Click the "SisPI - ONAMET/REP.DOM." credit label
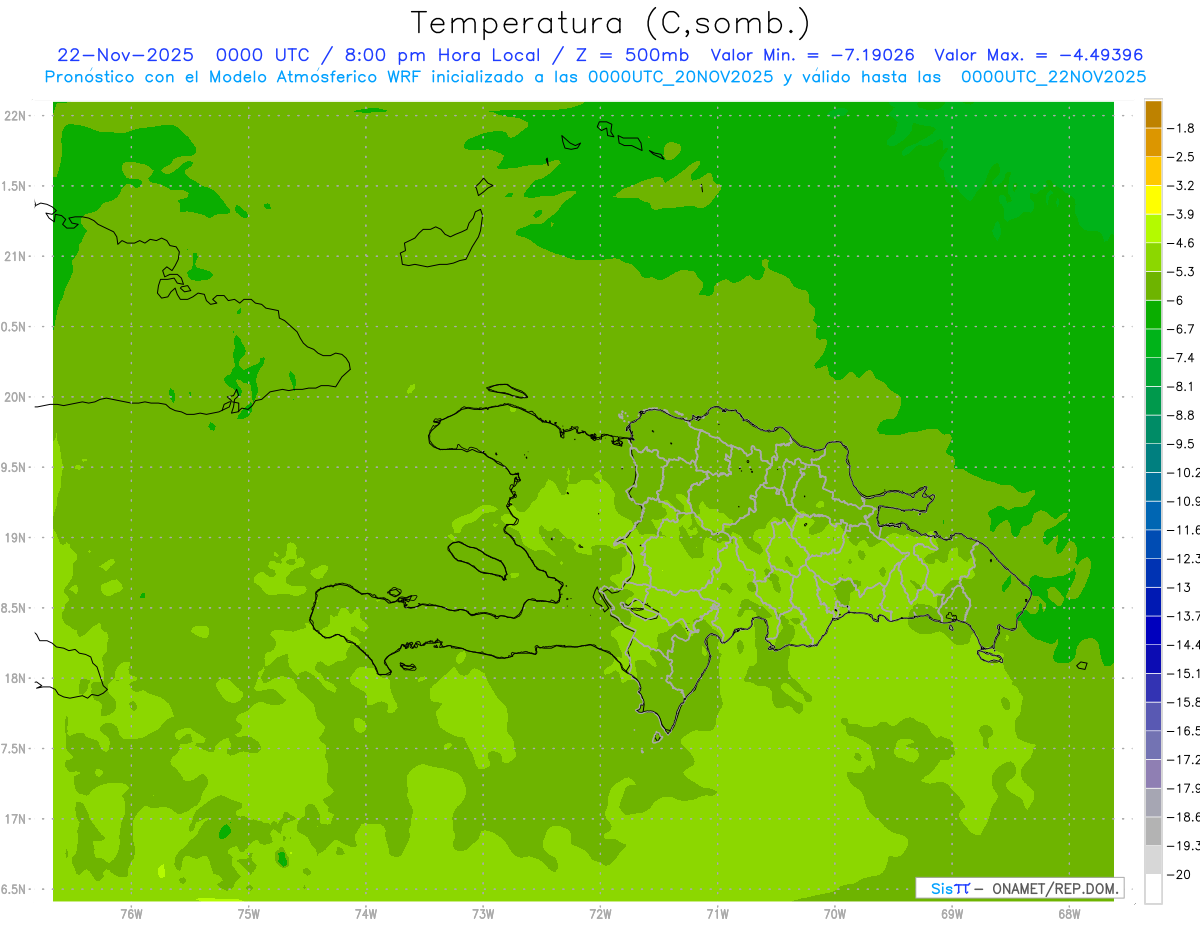1200x927 pixels. point(1020,888)
